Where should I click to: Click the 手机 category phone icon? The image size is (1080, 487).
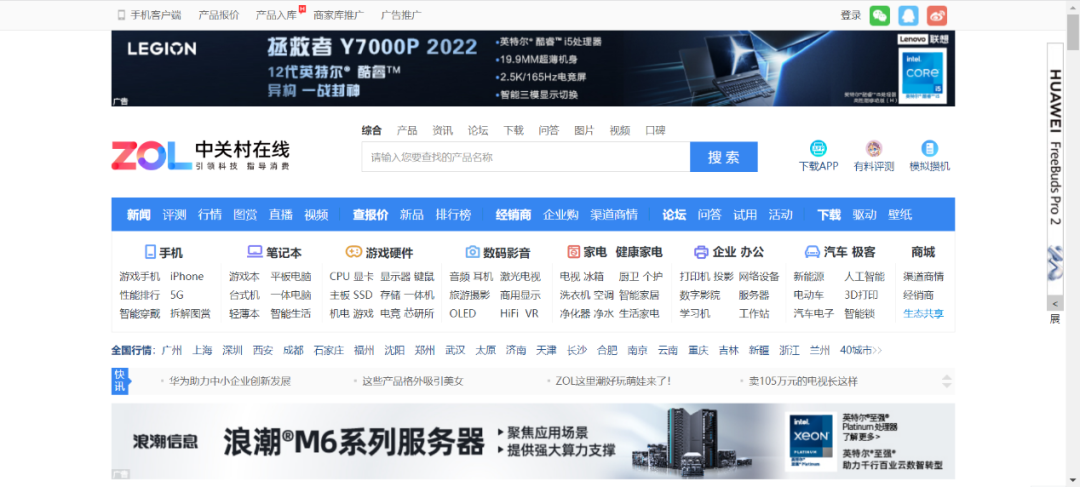pos(150,252)
